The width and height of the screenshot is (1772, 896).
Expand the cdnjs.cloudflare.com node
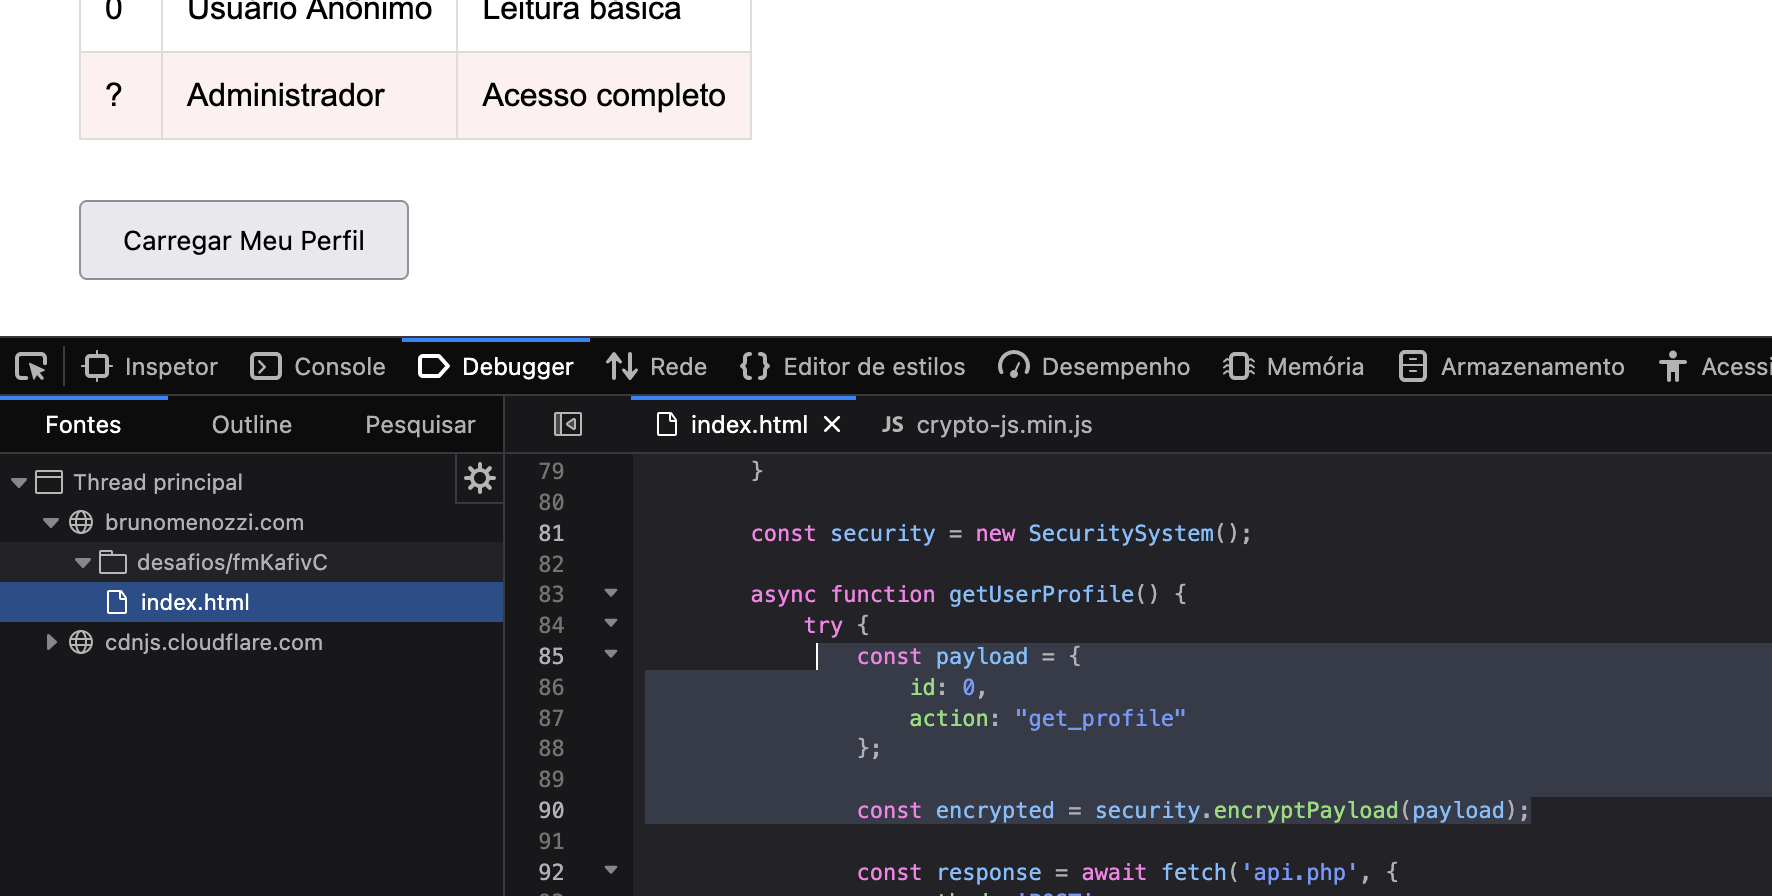pyautogui.click(x=51, y=642)
